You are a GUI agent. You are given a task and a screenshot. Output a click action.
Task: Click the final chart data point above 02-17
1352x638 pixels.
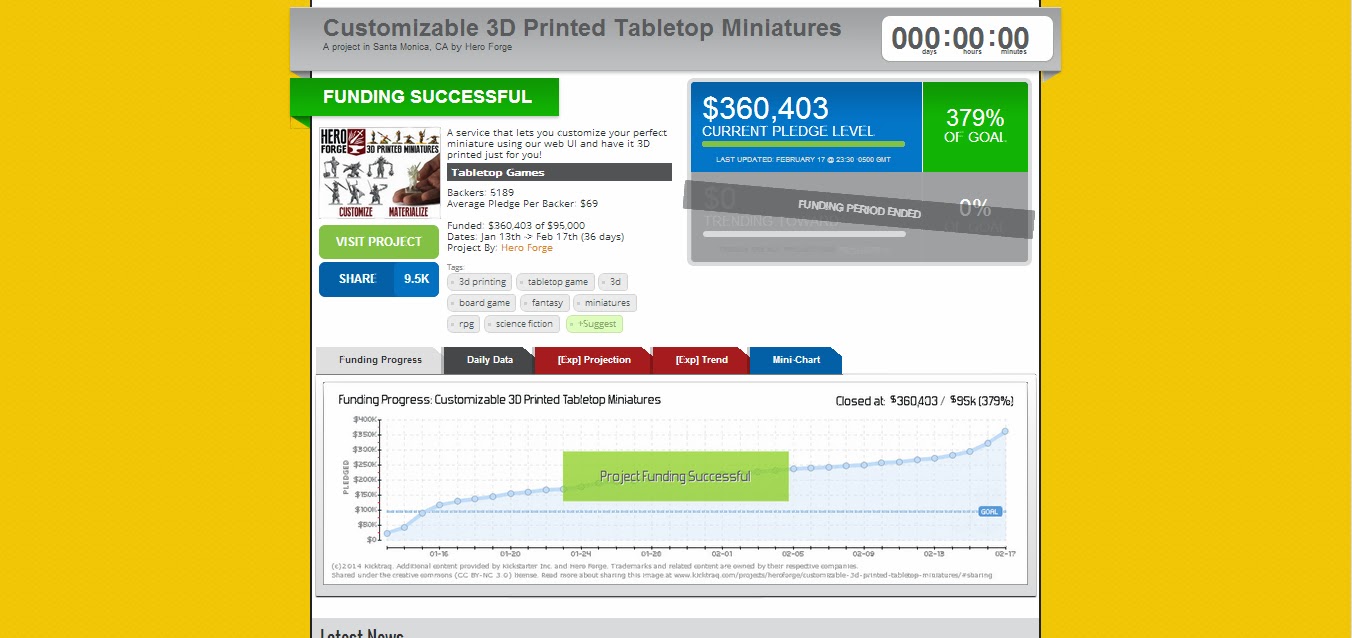coord(1005,431)
